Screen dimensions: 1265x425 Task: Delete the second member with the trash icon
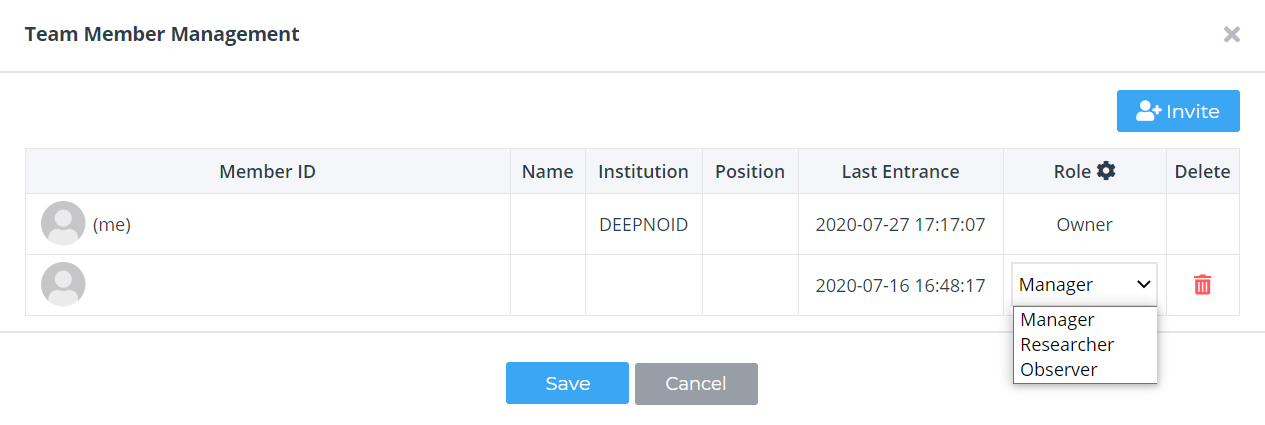pos(1202,285)
